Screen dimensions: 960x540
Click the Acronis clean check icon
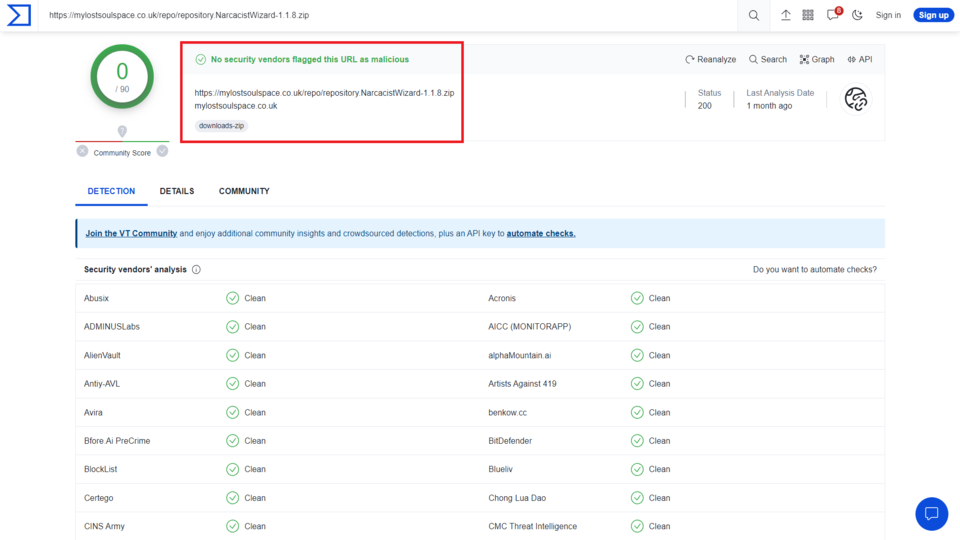tap(637, 298)
